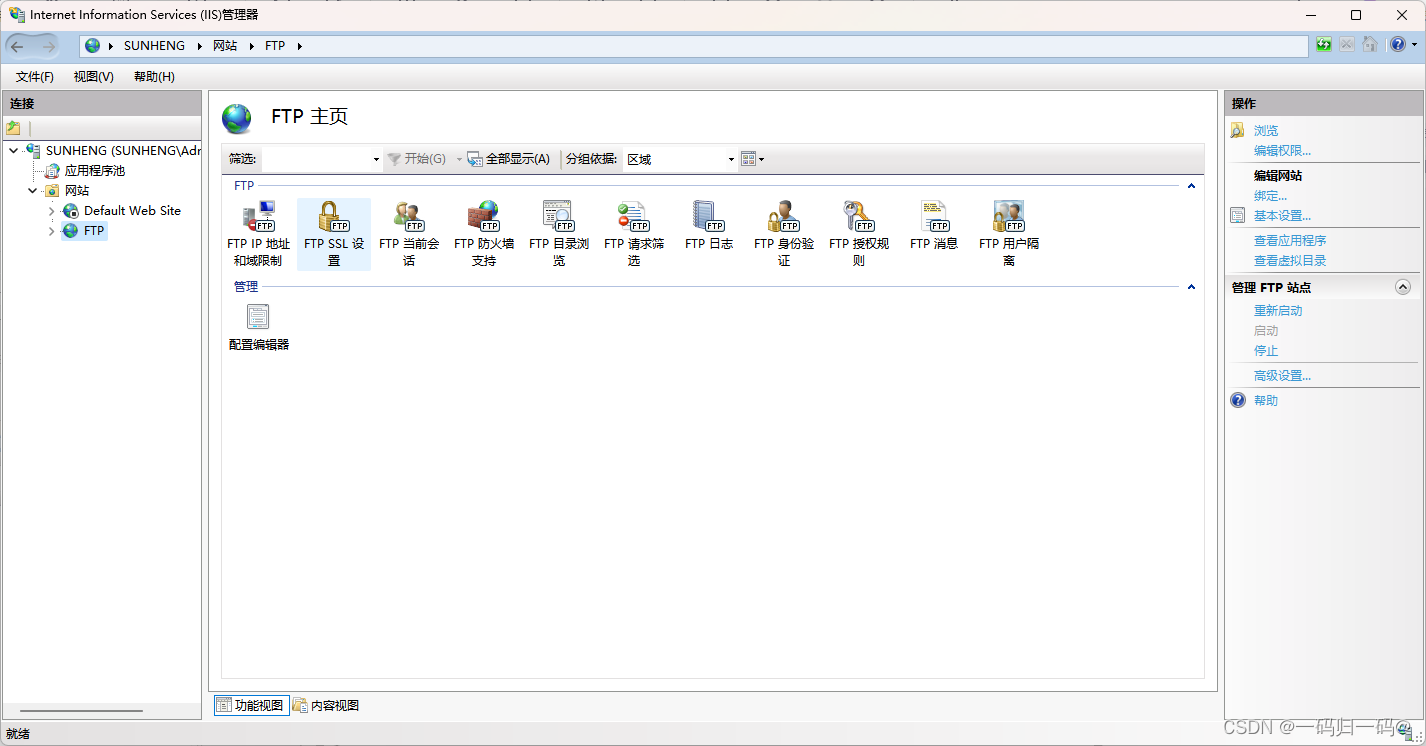Open the Configuration Editor (配置编辑器) icon
This screenshot has height=746, width=1426.
pos(259,327)
